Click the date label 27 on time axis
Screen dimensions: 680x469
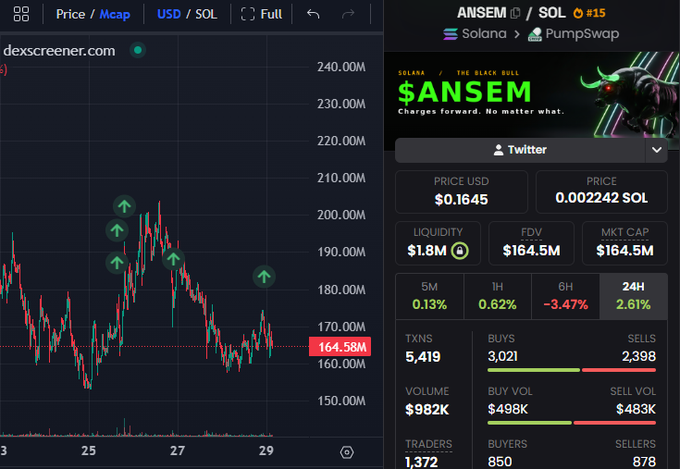click(x=177, y=451)
